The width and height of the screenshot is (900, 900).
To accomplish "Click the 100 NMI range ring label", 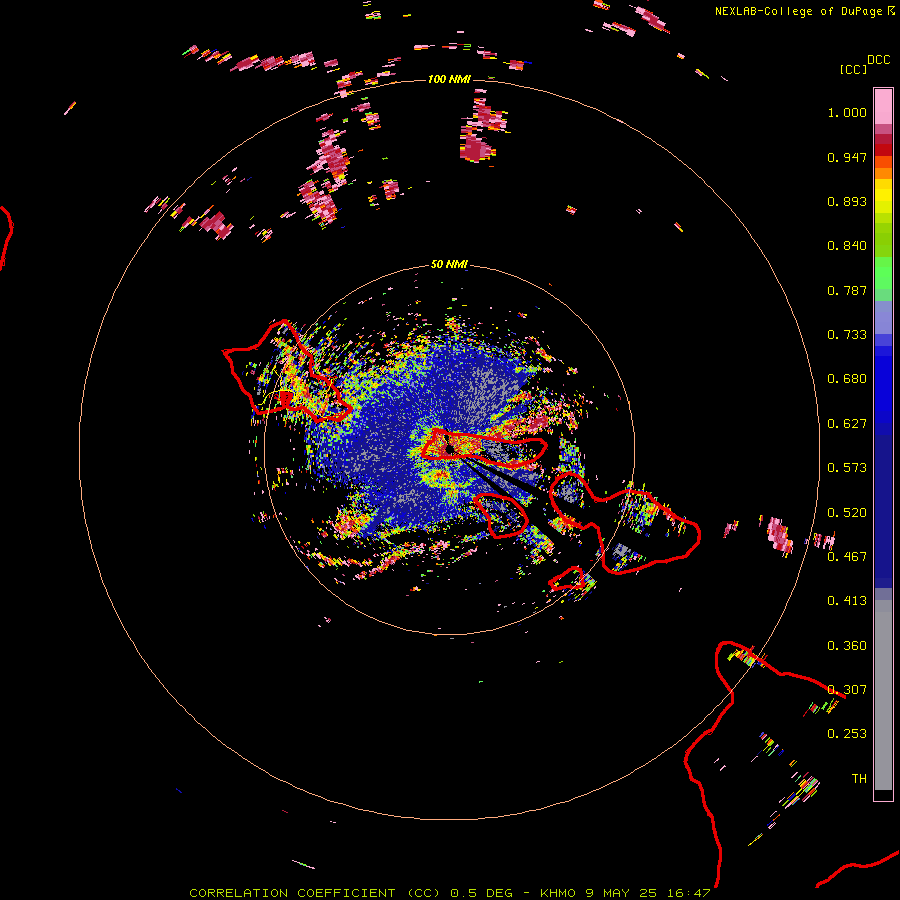I will pos(449,79).
